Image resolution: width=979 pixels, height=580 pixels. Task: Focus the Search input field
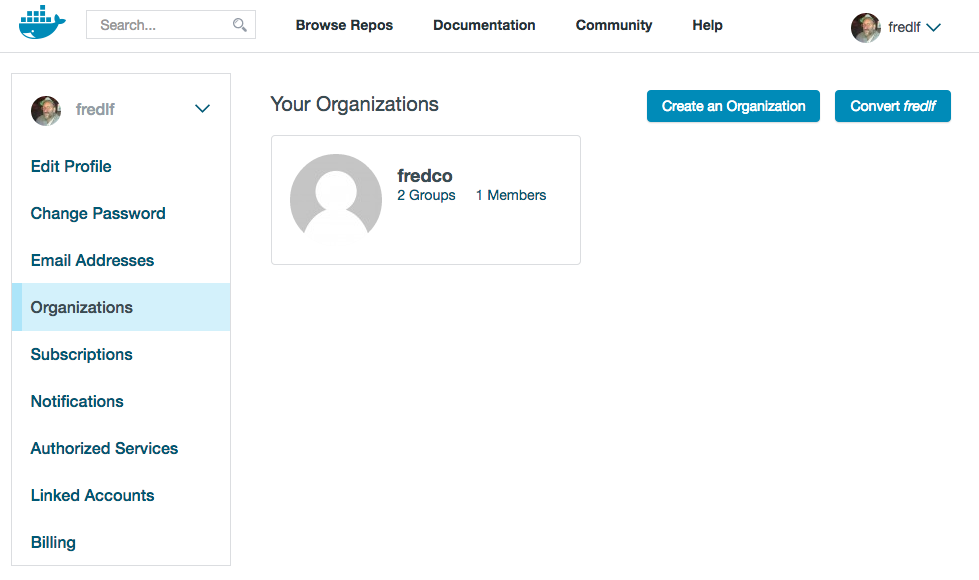[170, 25]
